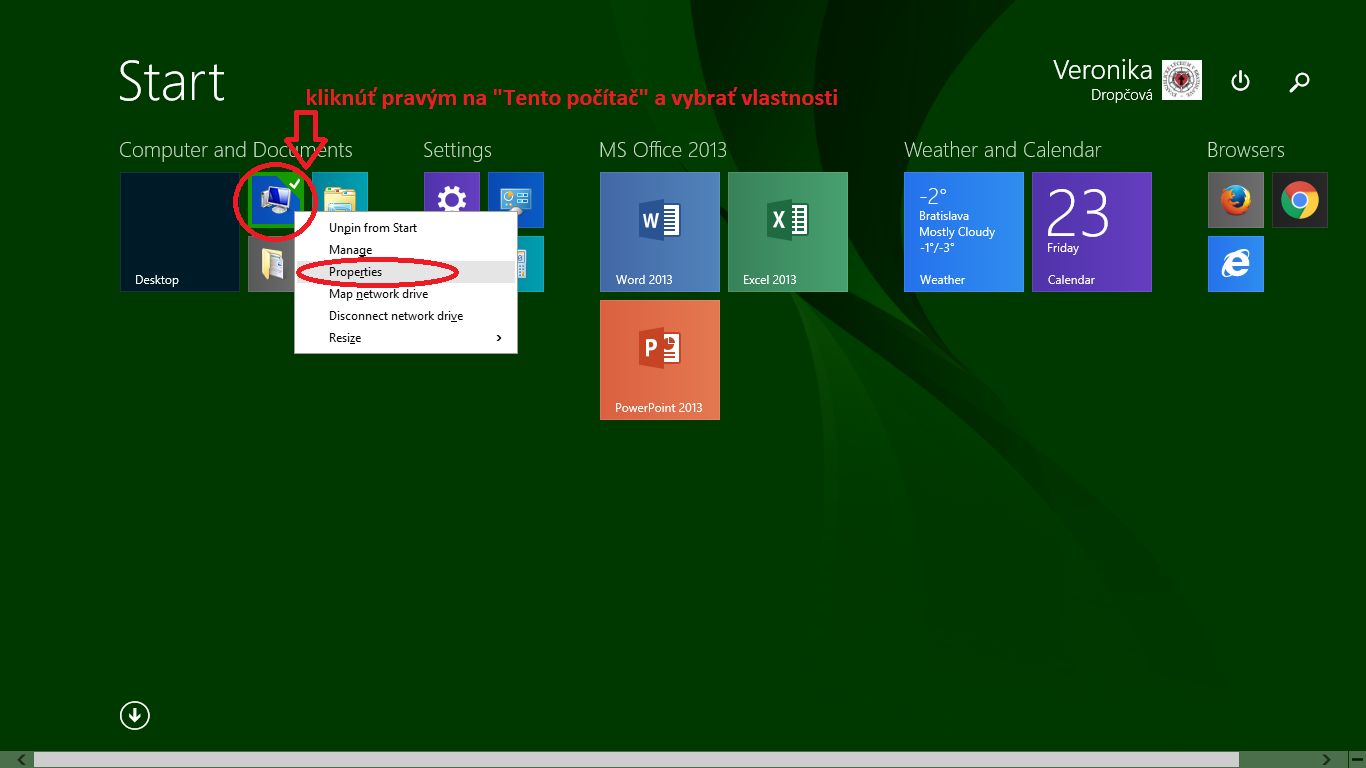Open the PC settings gear tile
Screen dimensions: 1366x768
click(451, 199)
